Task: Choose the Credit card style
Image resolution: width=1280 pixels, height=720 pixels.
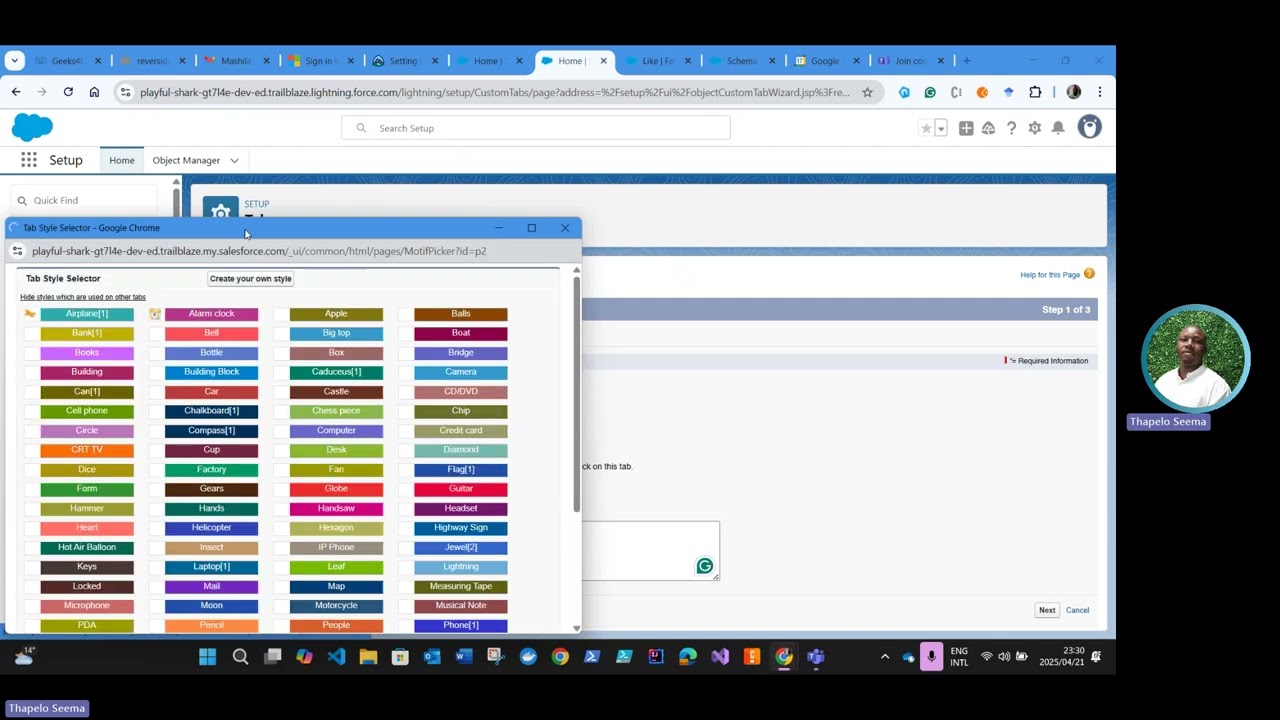Action: pos(461,431)
